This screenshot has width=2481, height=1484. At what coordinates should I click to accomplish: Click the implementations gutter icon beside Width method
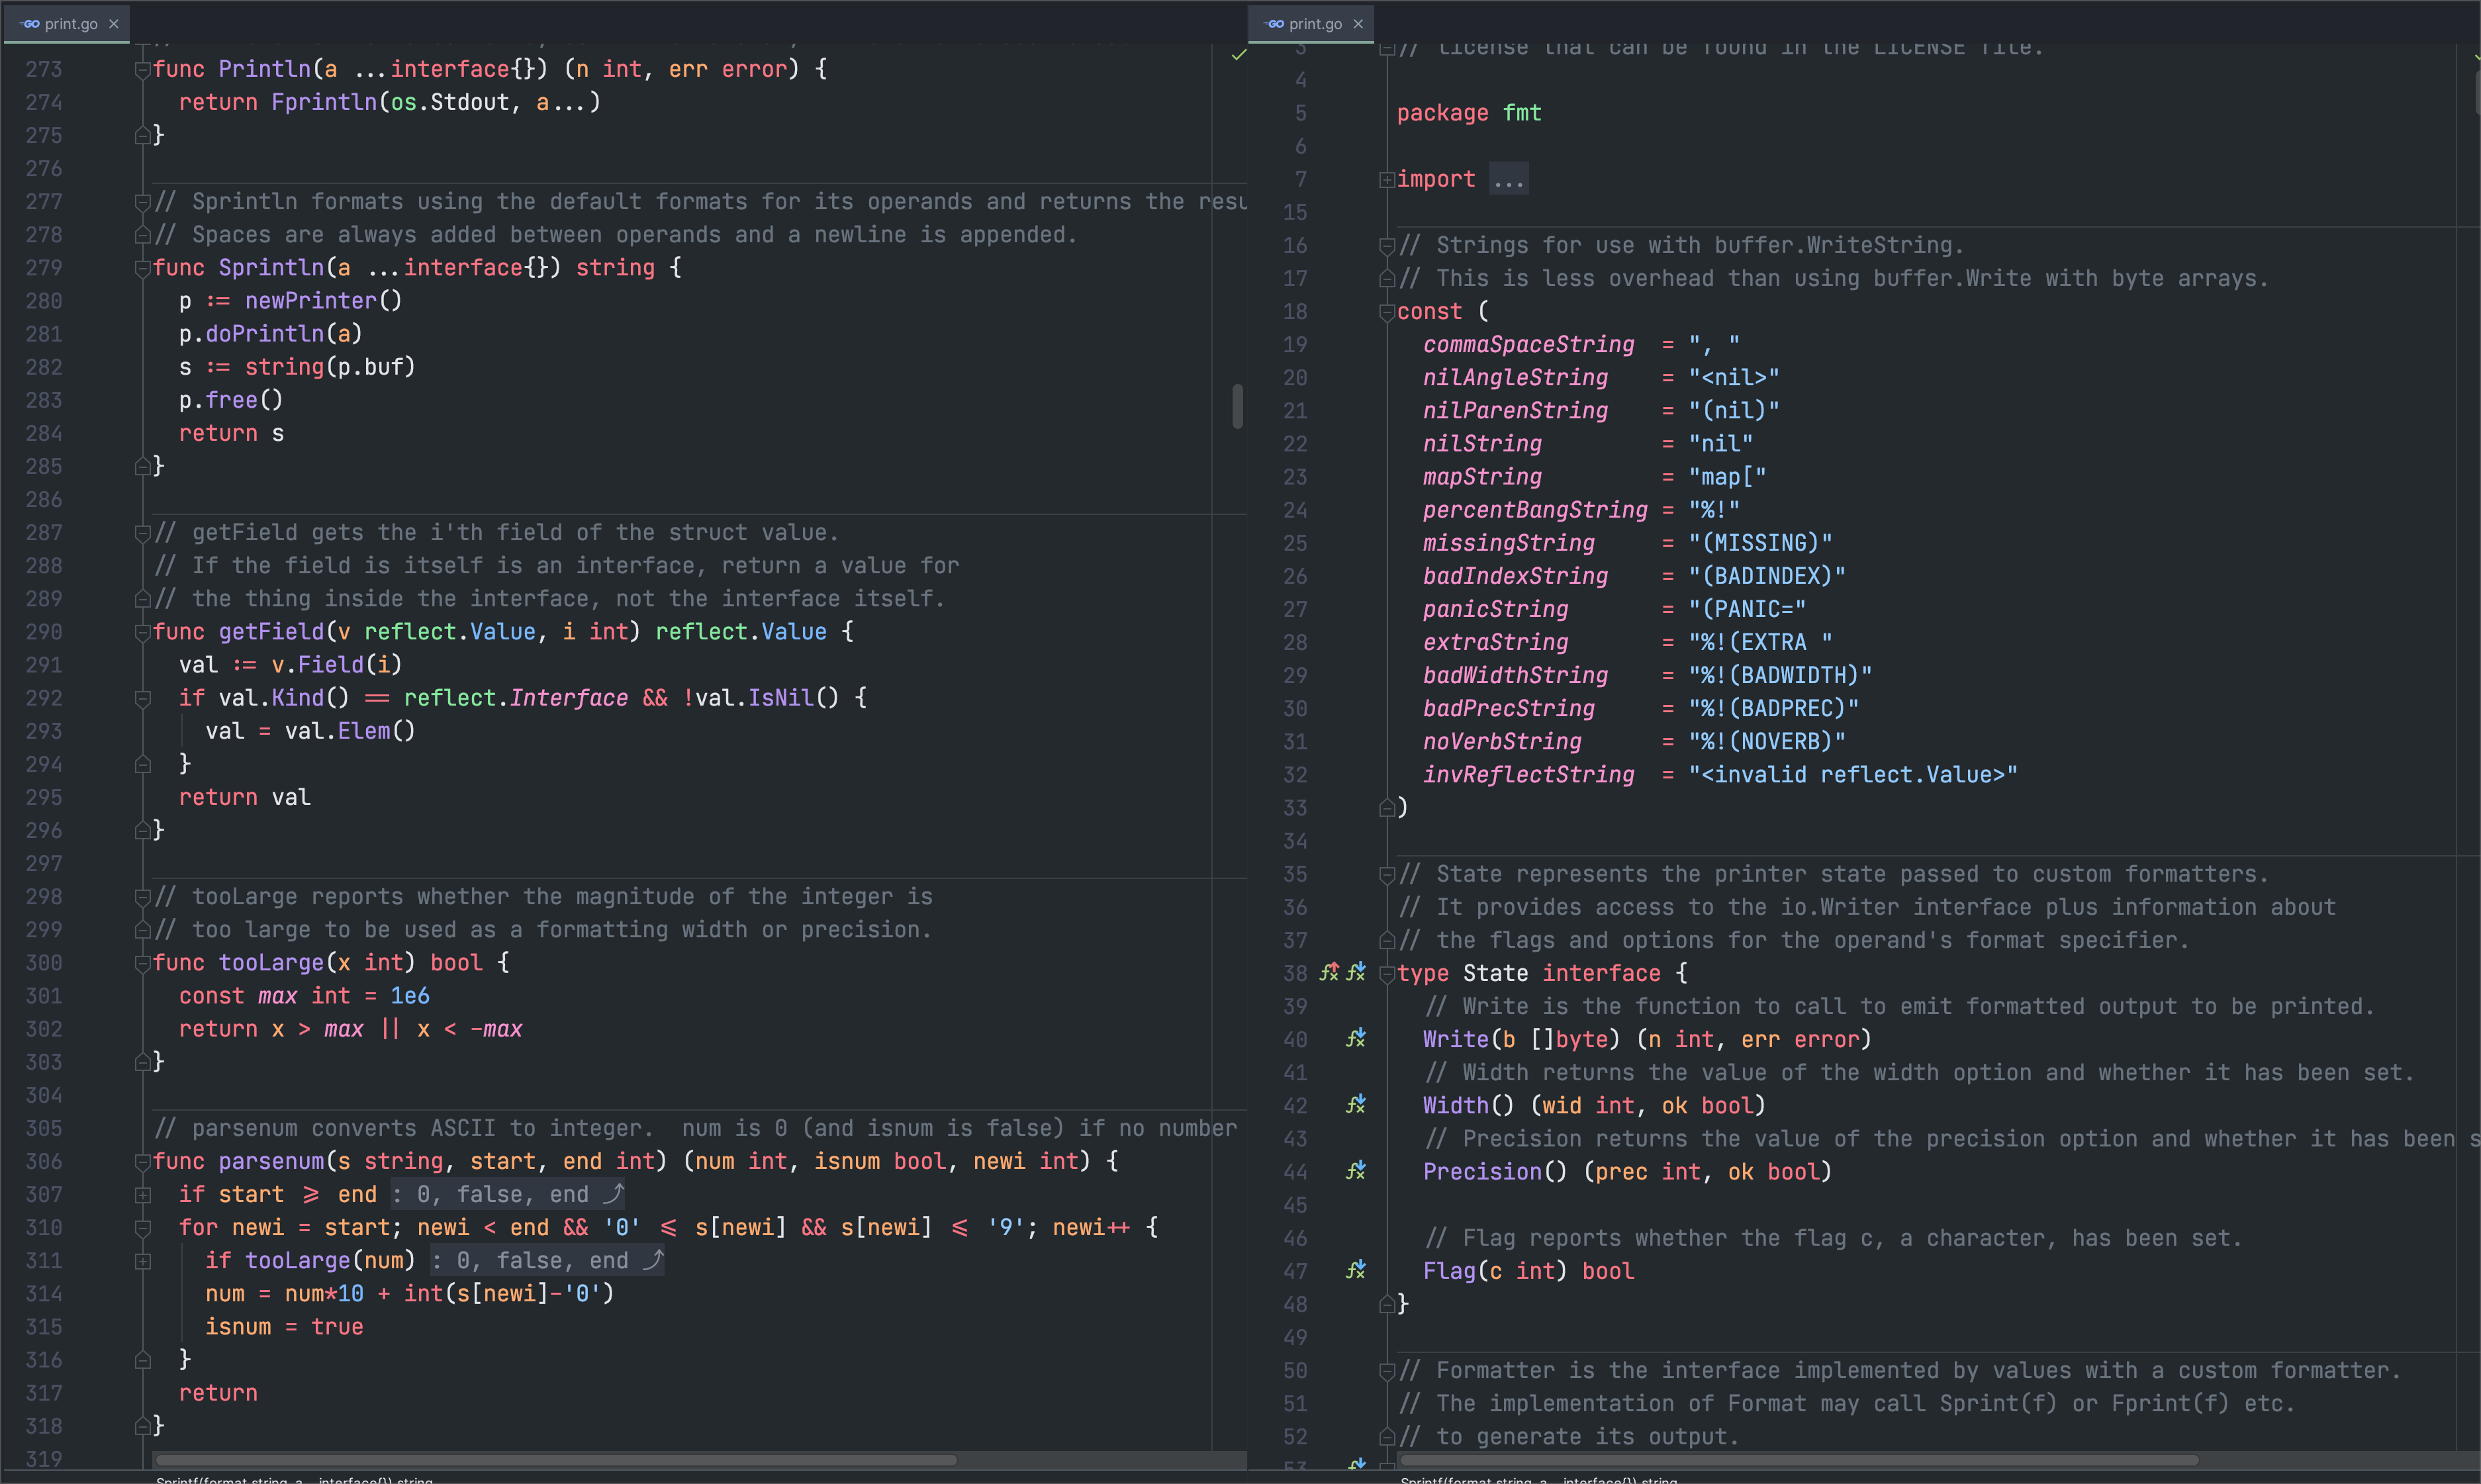[1355, 1105]
